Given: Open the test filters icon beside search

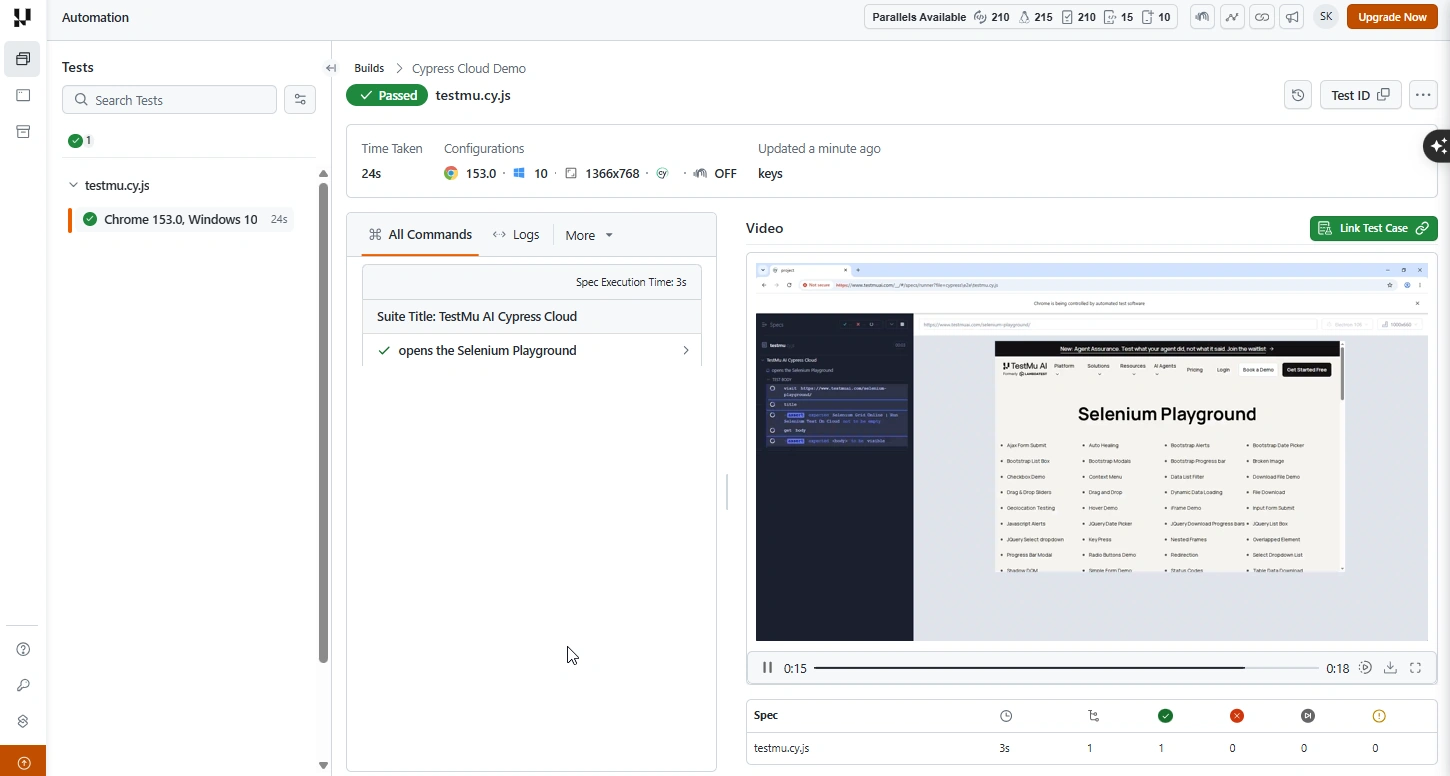Looking at the screenshot, I should pos(300,100).
